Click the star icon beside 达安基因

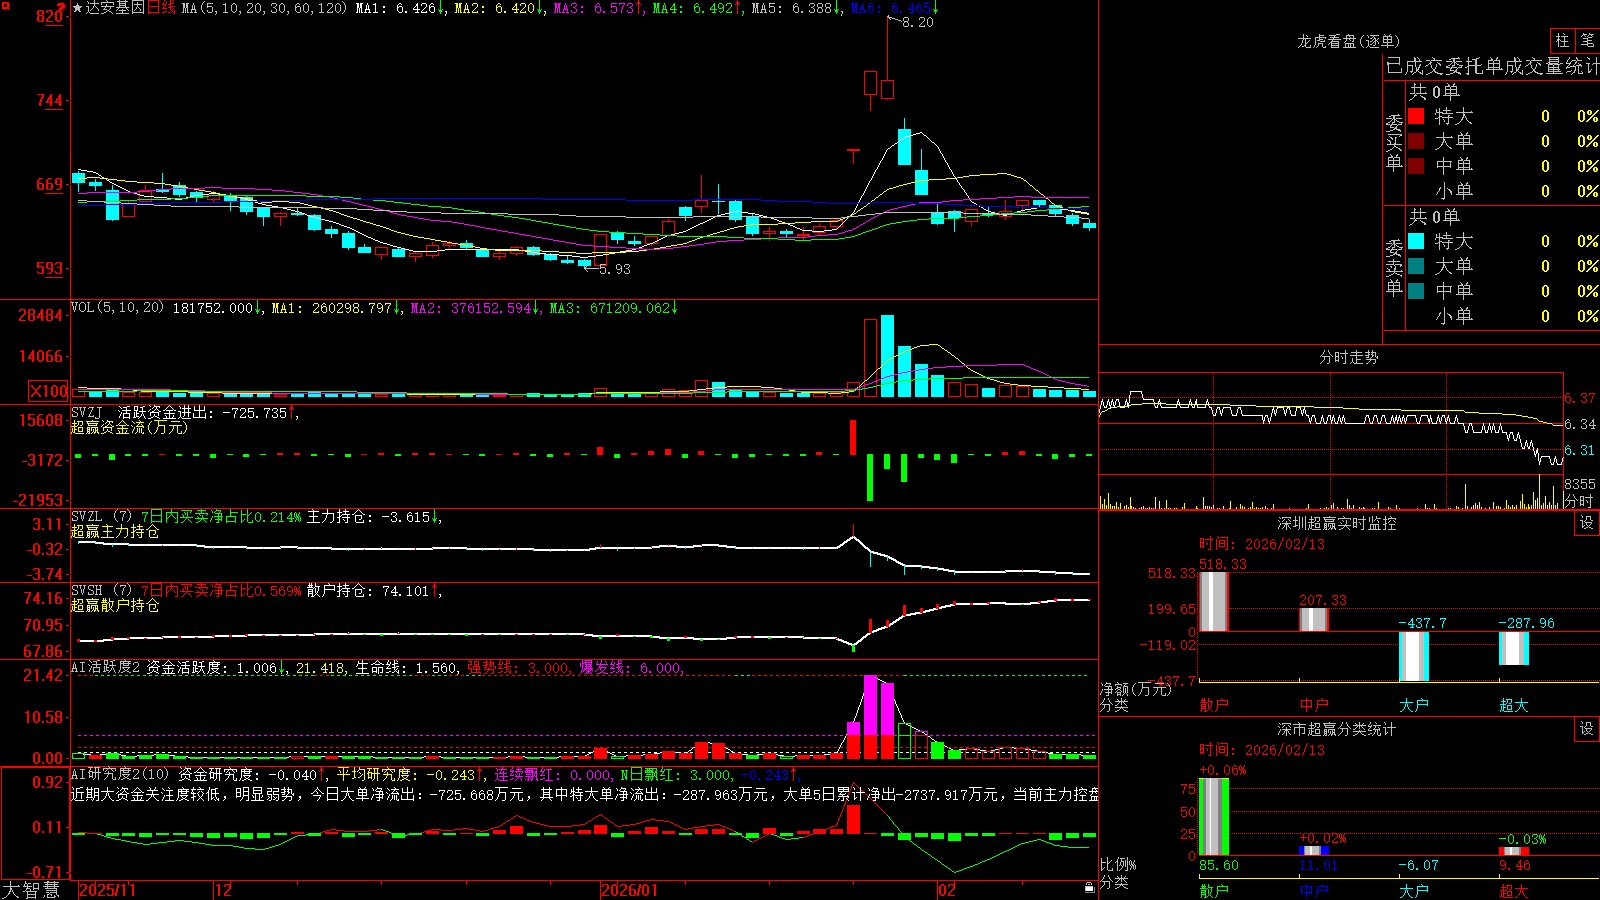coord(78,8)
